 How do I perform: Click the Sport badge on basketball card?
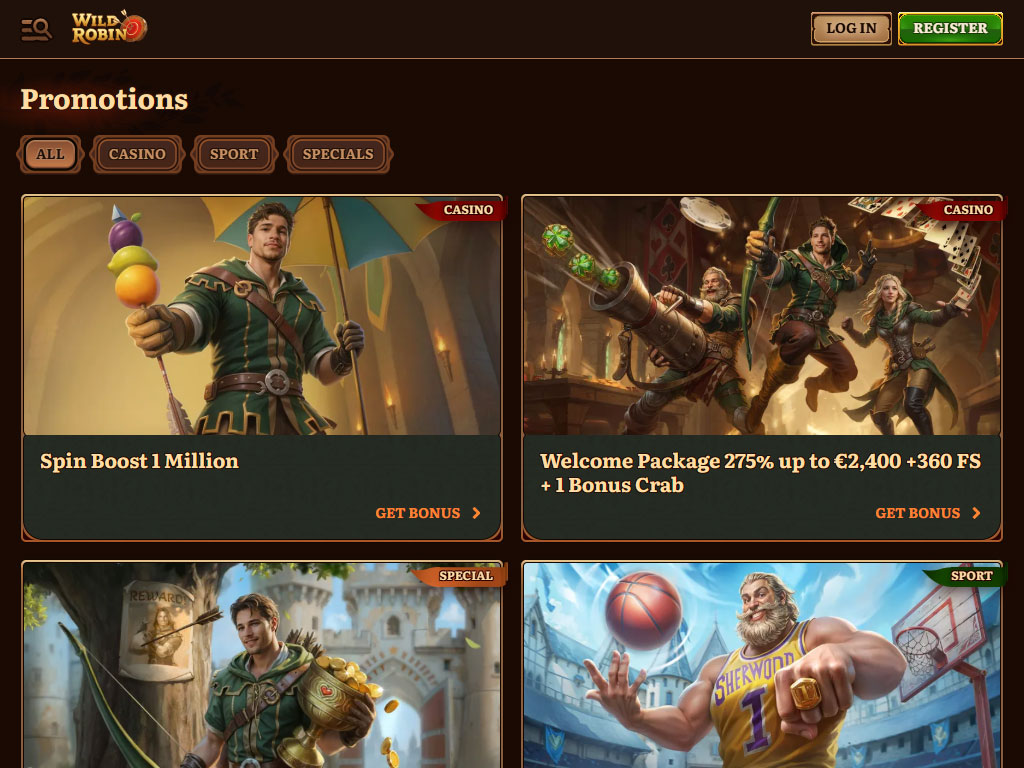click(968, 575)
